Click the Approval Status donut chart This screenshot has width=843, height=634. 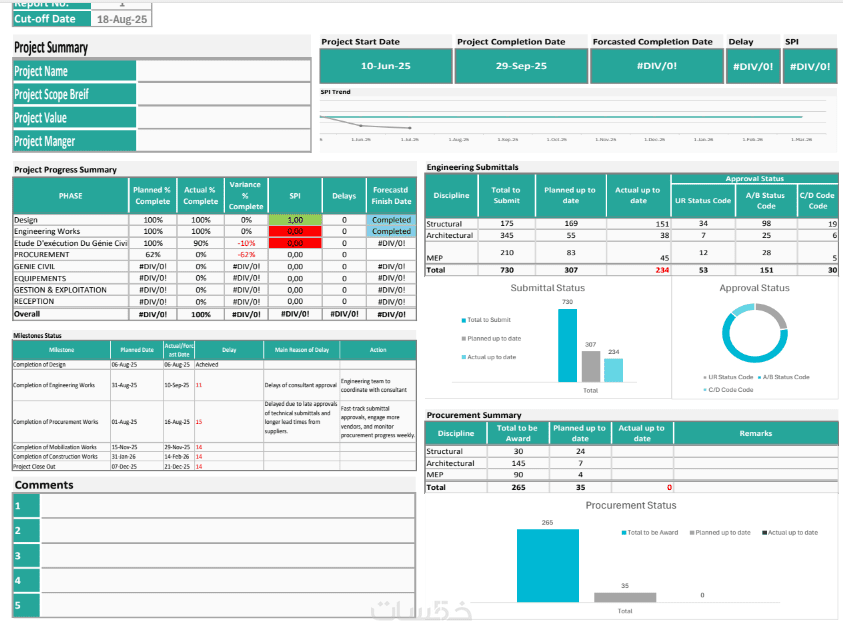(754, 333)
